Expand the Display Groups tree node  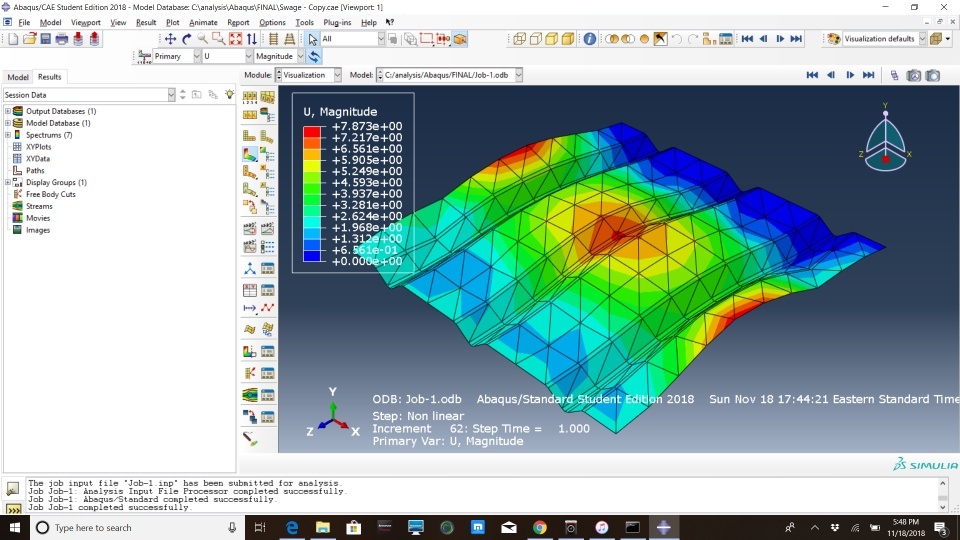tap(8, 182)
